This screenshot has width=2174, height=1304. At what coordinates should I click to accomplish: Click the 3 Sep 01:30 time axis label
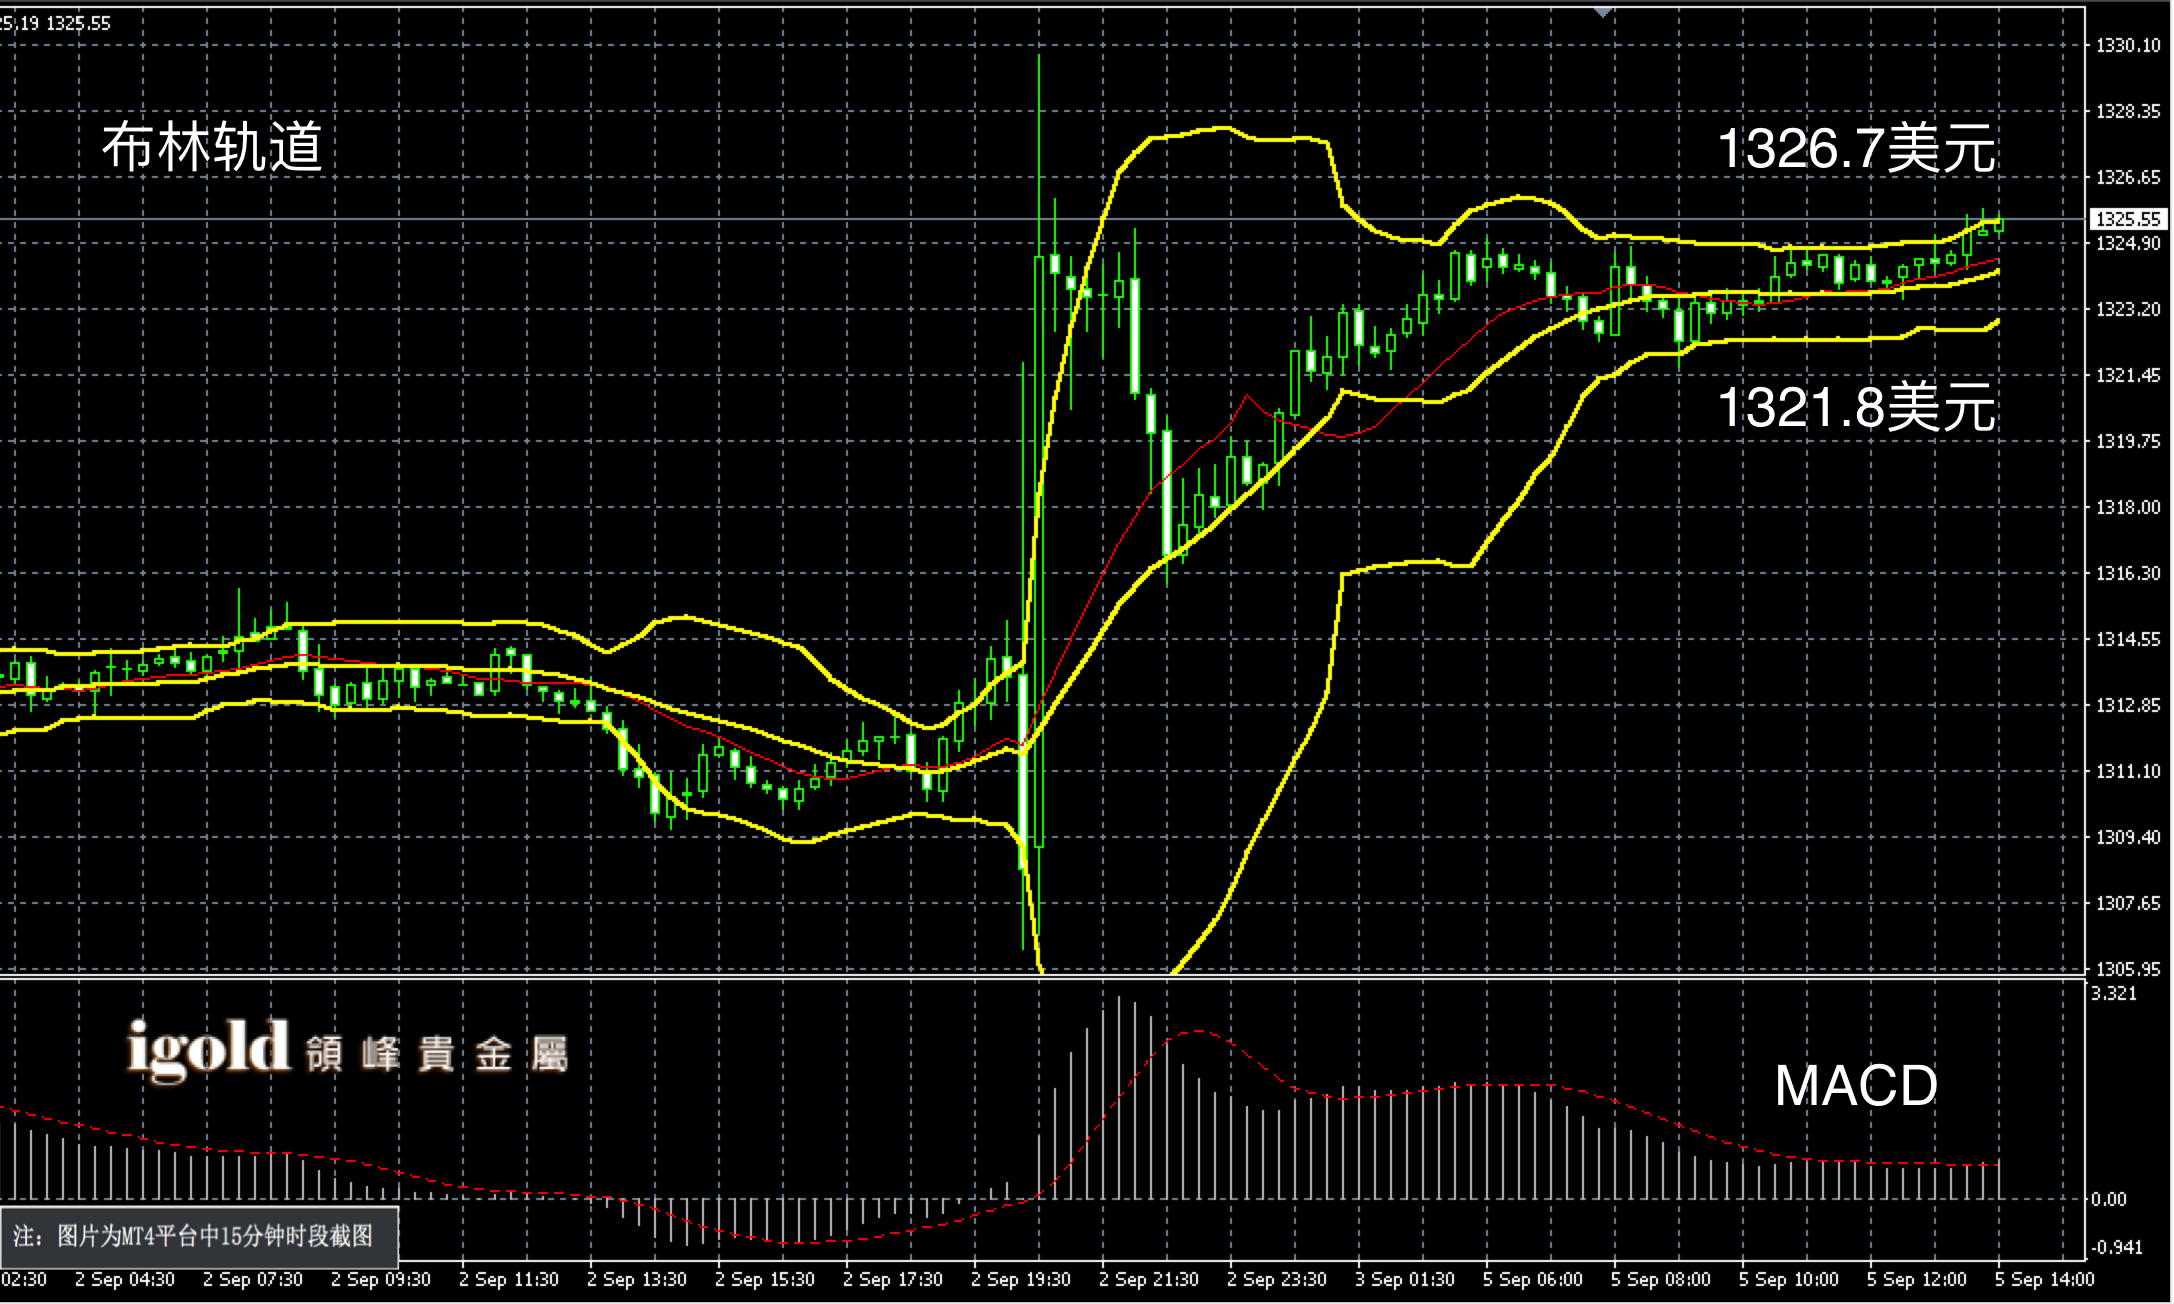tap(1404, 1280)
